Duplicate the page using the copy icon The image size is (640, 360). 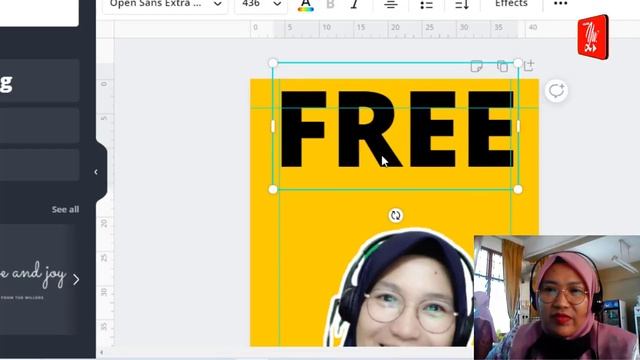(502, 66)
